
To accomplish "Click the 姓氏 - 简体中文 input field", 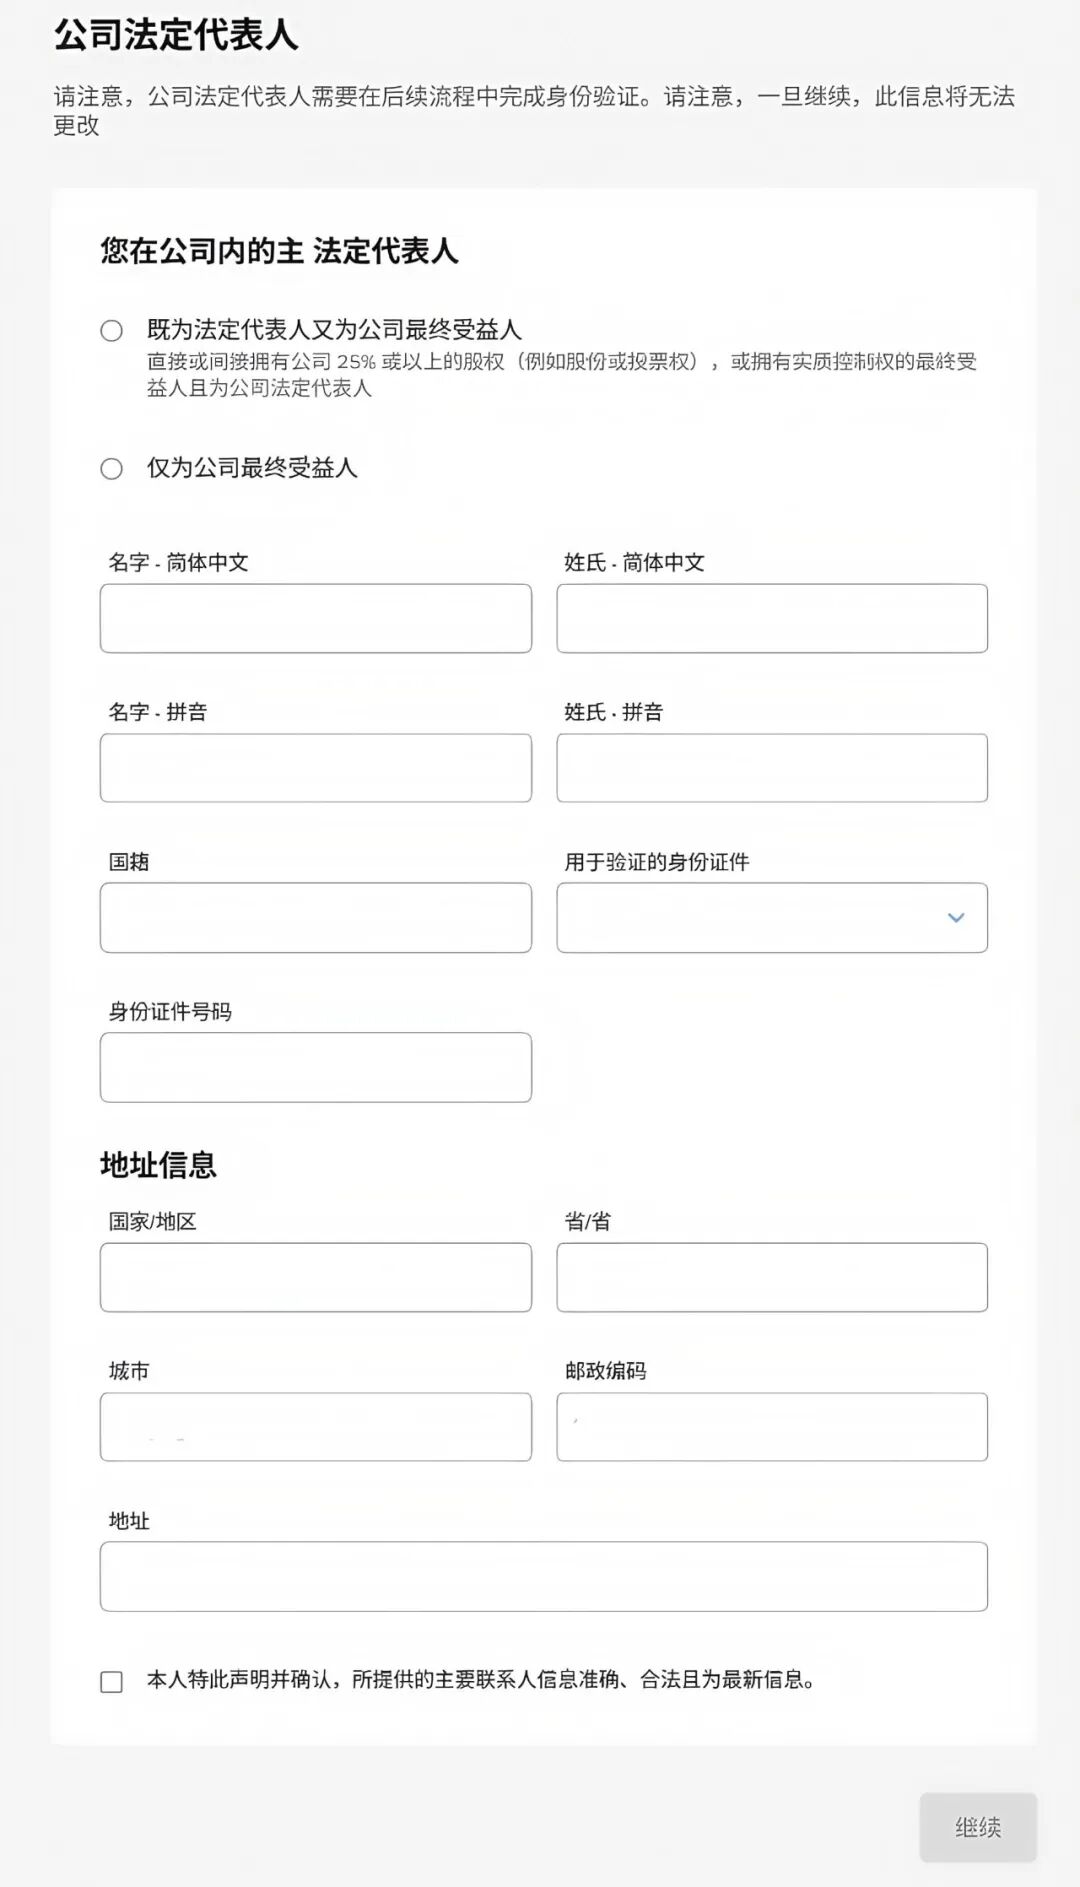I will pos(770,617).
